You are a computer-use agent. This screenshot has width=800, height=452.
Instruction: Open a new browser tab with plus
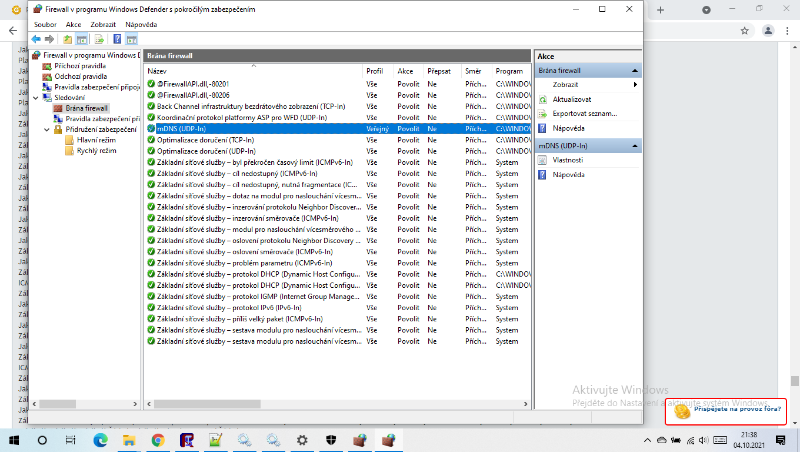coord(660,10)
